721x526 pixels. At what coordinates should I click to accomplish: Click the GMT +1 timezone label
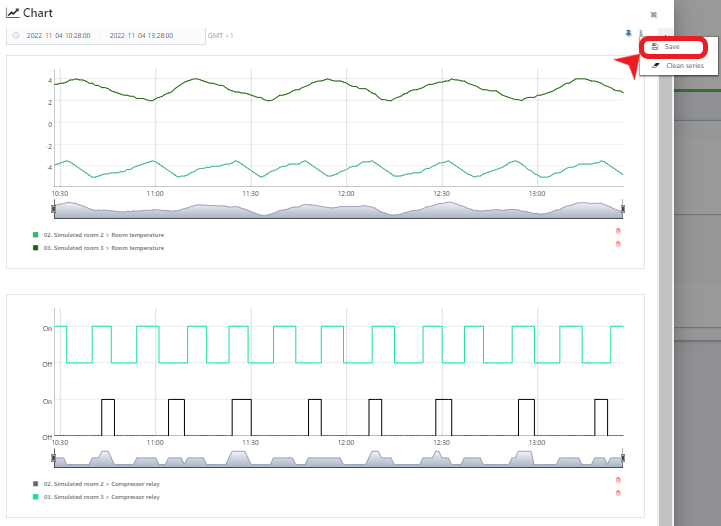220,36
